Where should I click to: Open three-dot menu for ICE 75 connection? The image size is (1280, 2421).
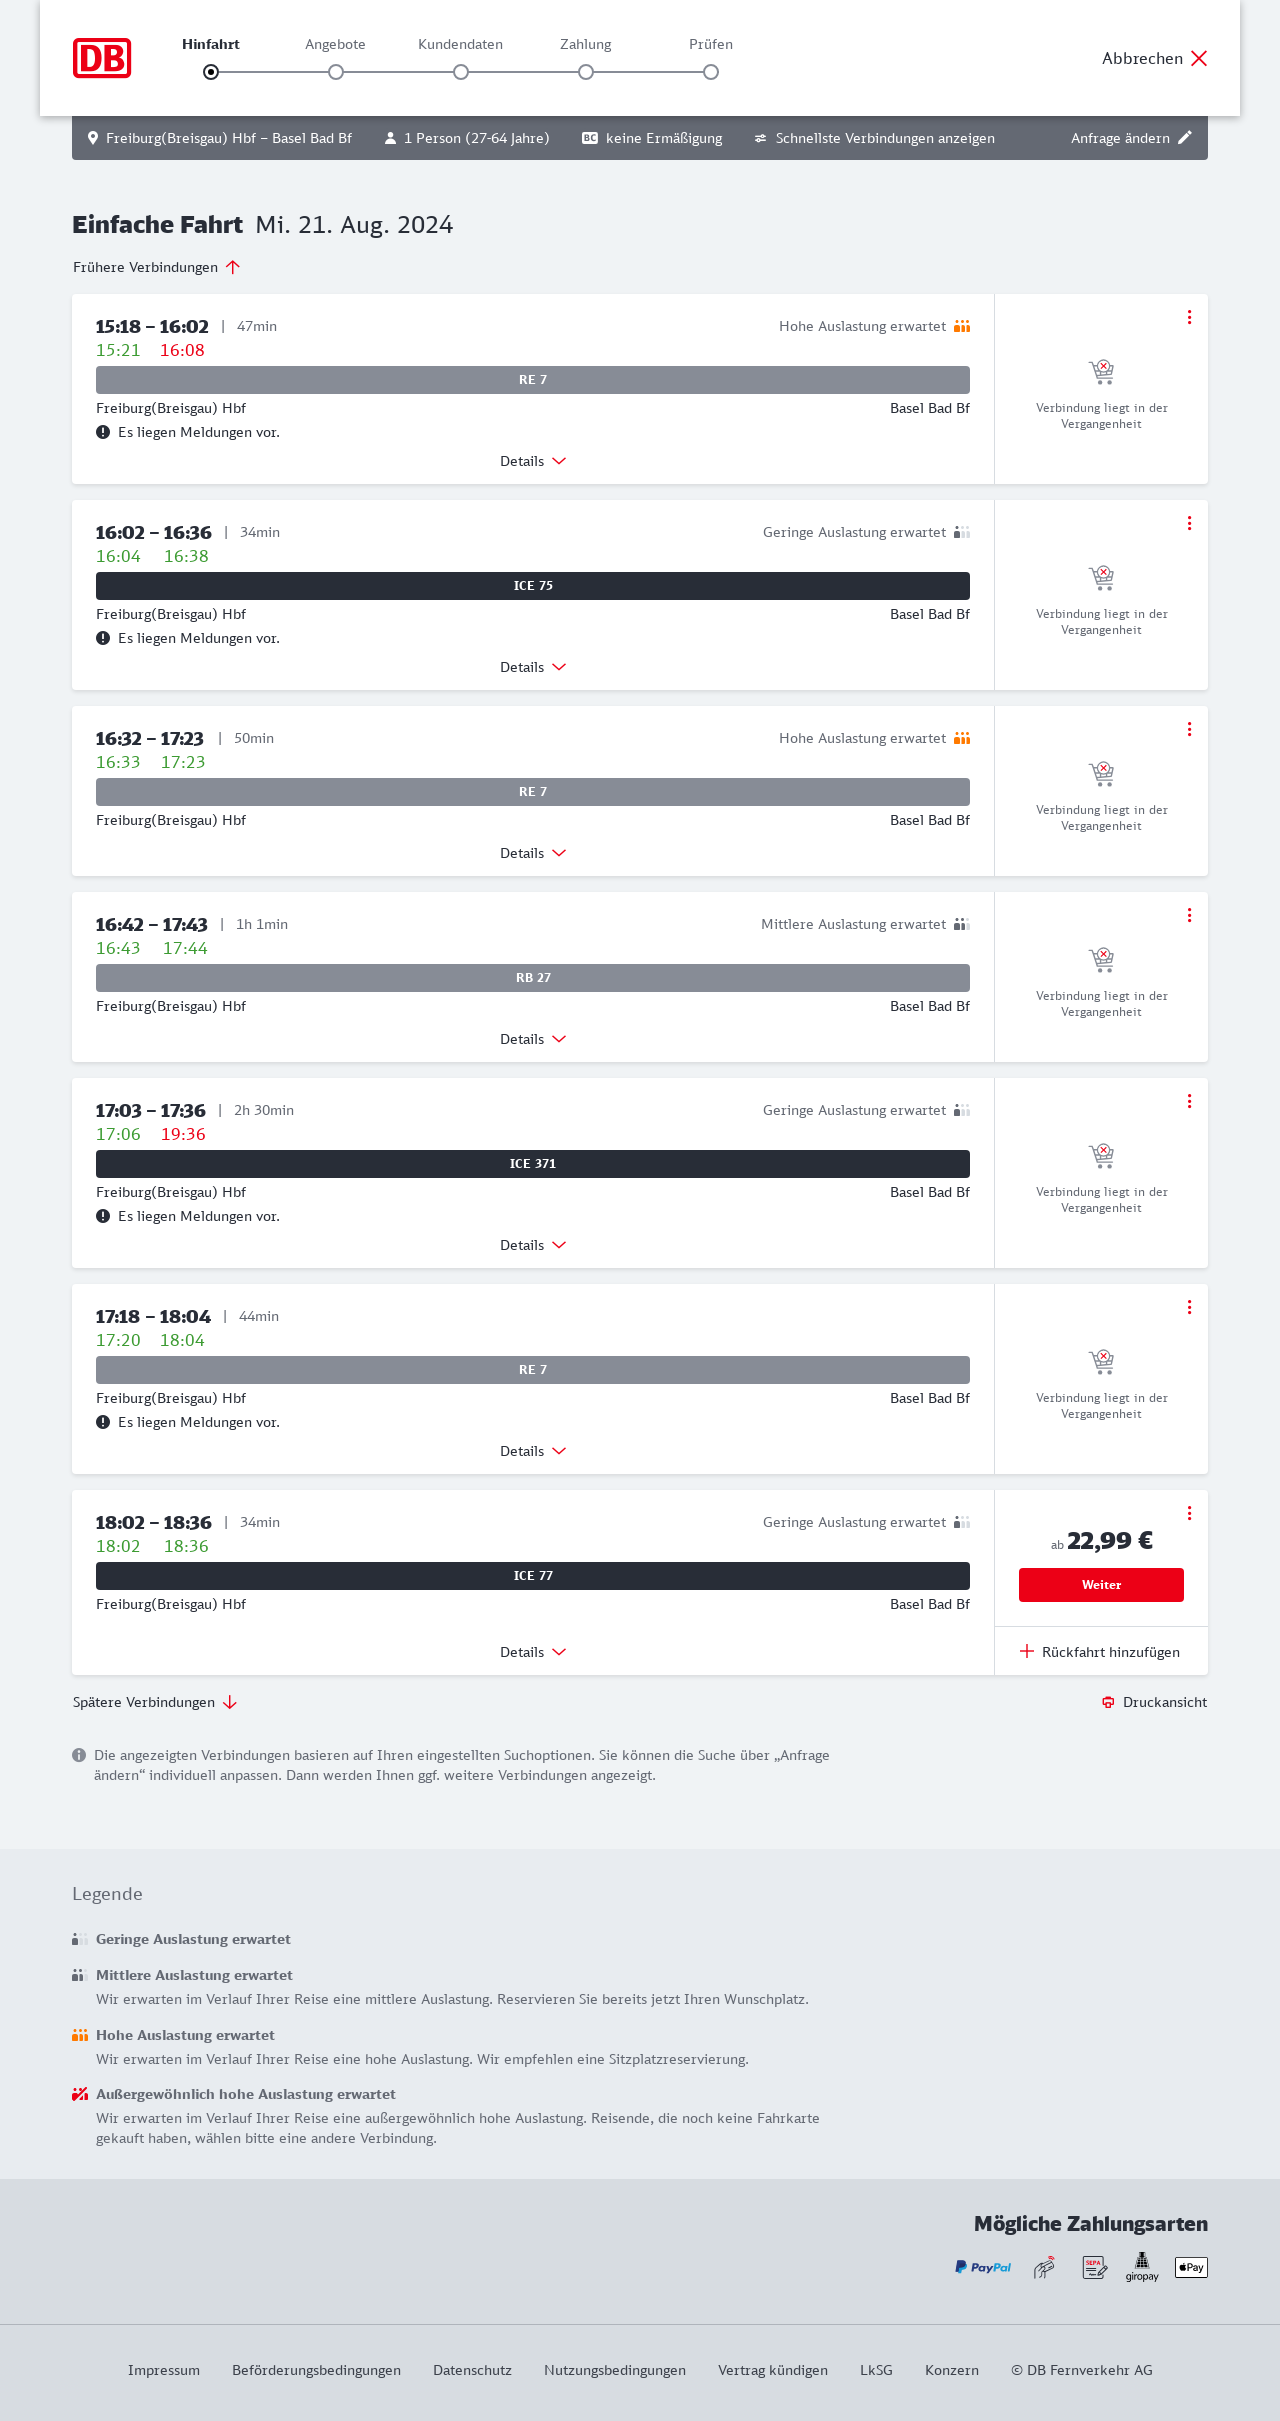tap(1189, 523)
